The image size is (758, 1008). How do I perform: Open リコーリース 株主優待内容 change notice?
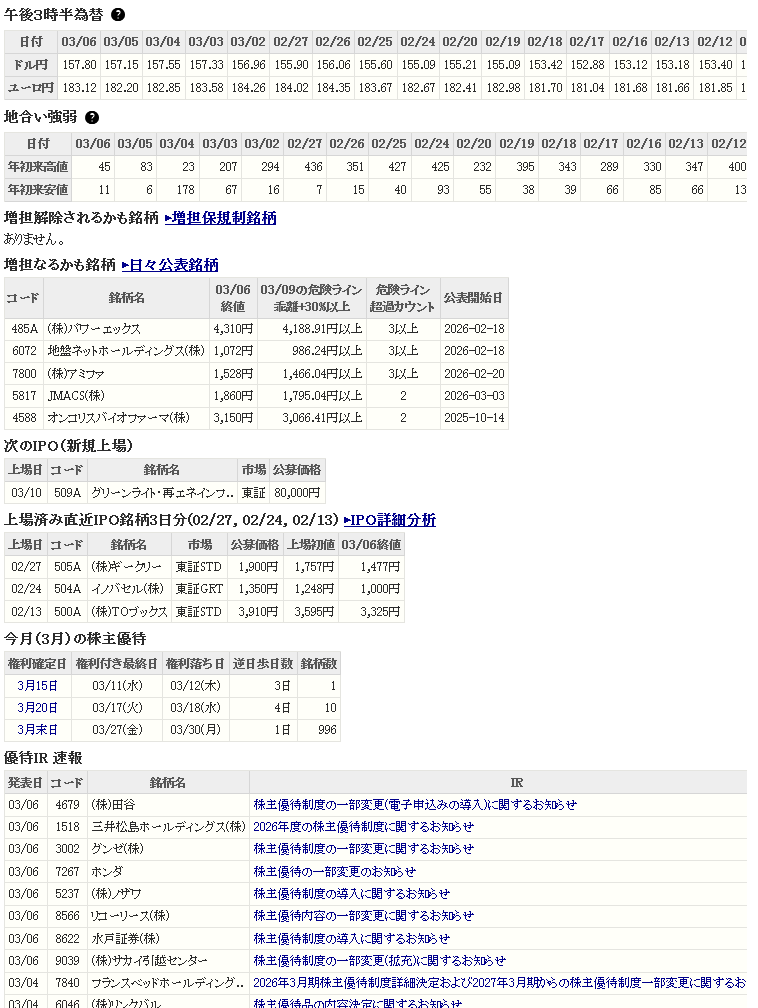point(363,916)
